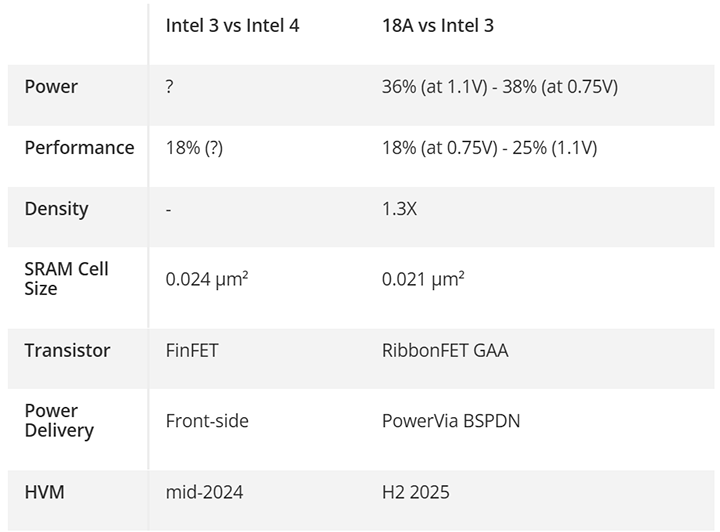
Task: Click the H2 2025 cell
Action: tap(415, 493)
